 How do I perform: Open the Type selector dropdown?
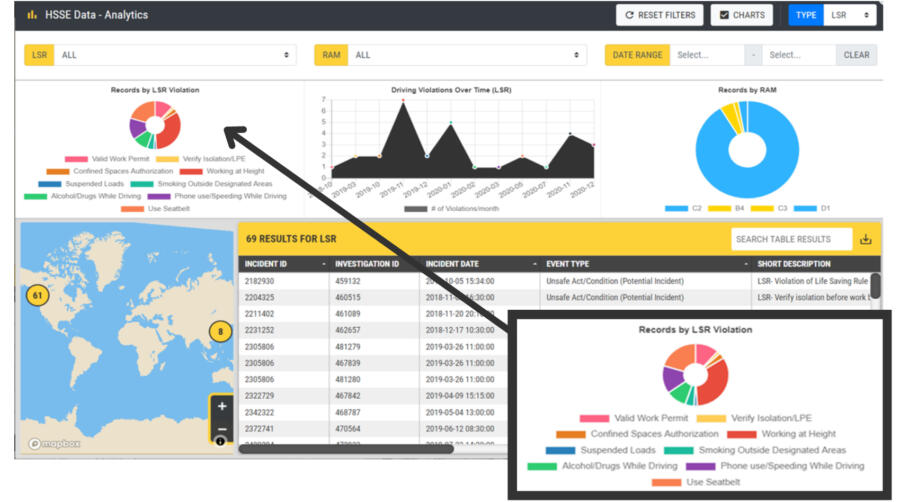(x=849, y=15)
